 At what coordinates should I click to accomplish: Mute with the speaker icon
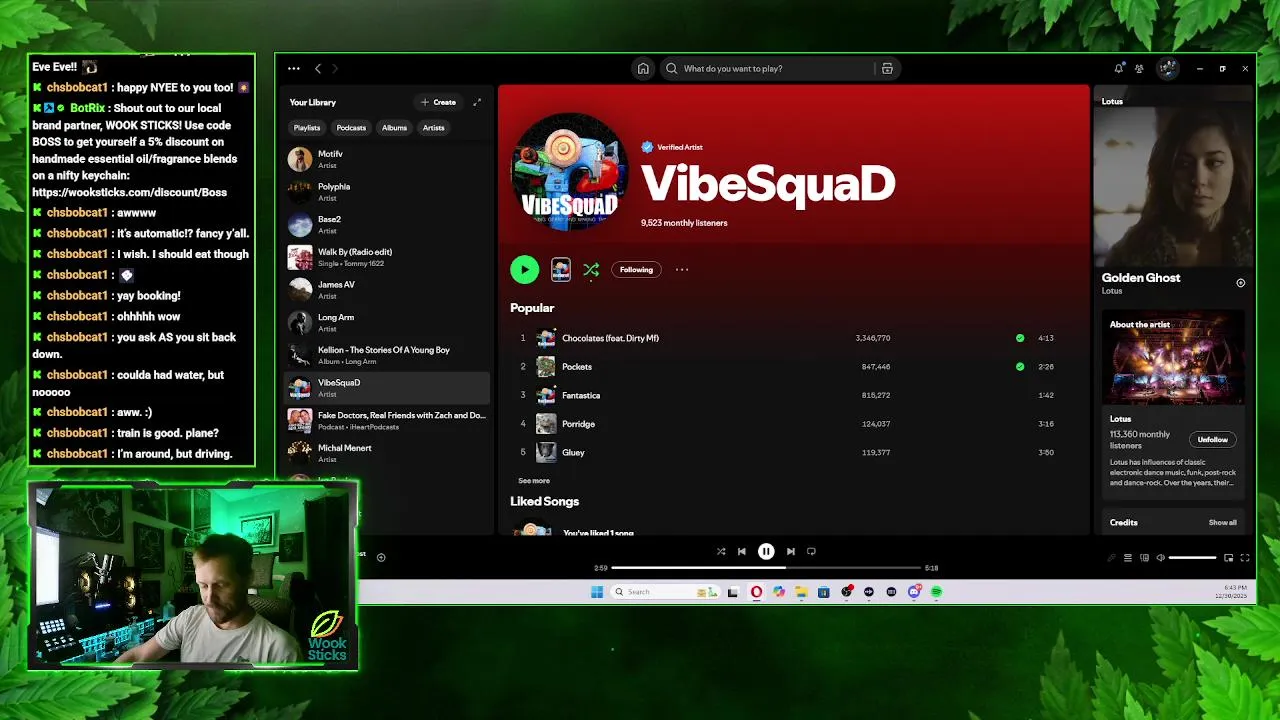coord(1160,558)
